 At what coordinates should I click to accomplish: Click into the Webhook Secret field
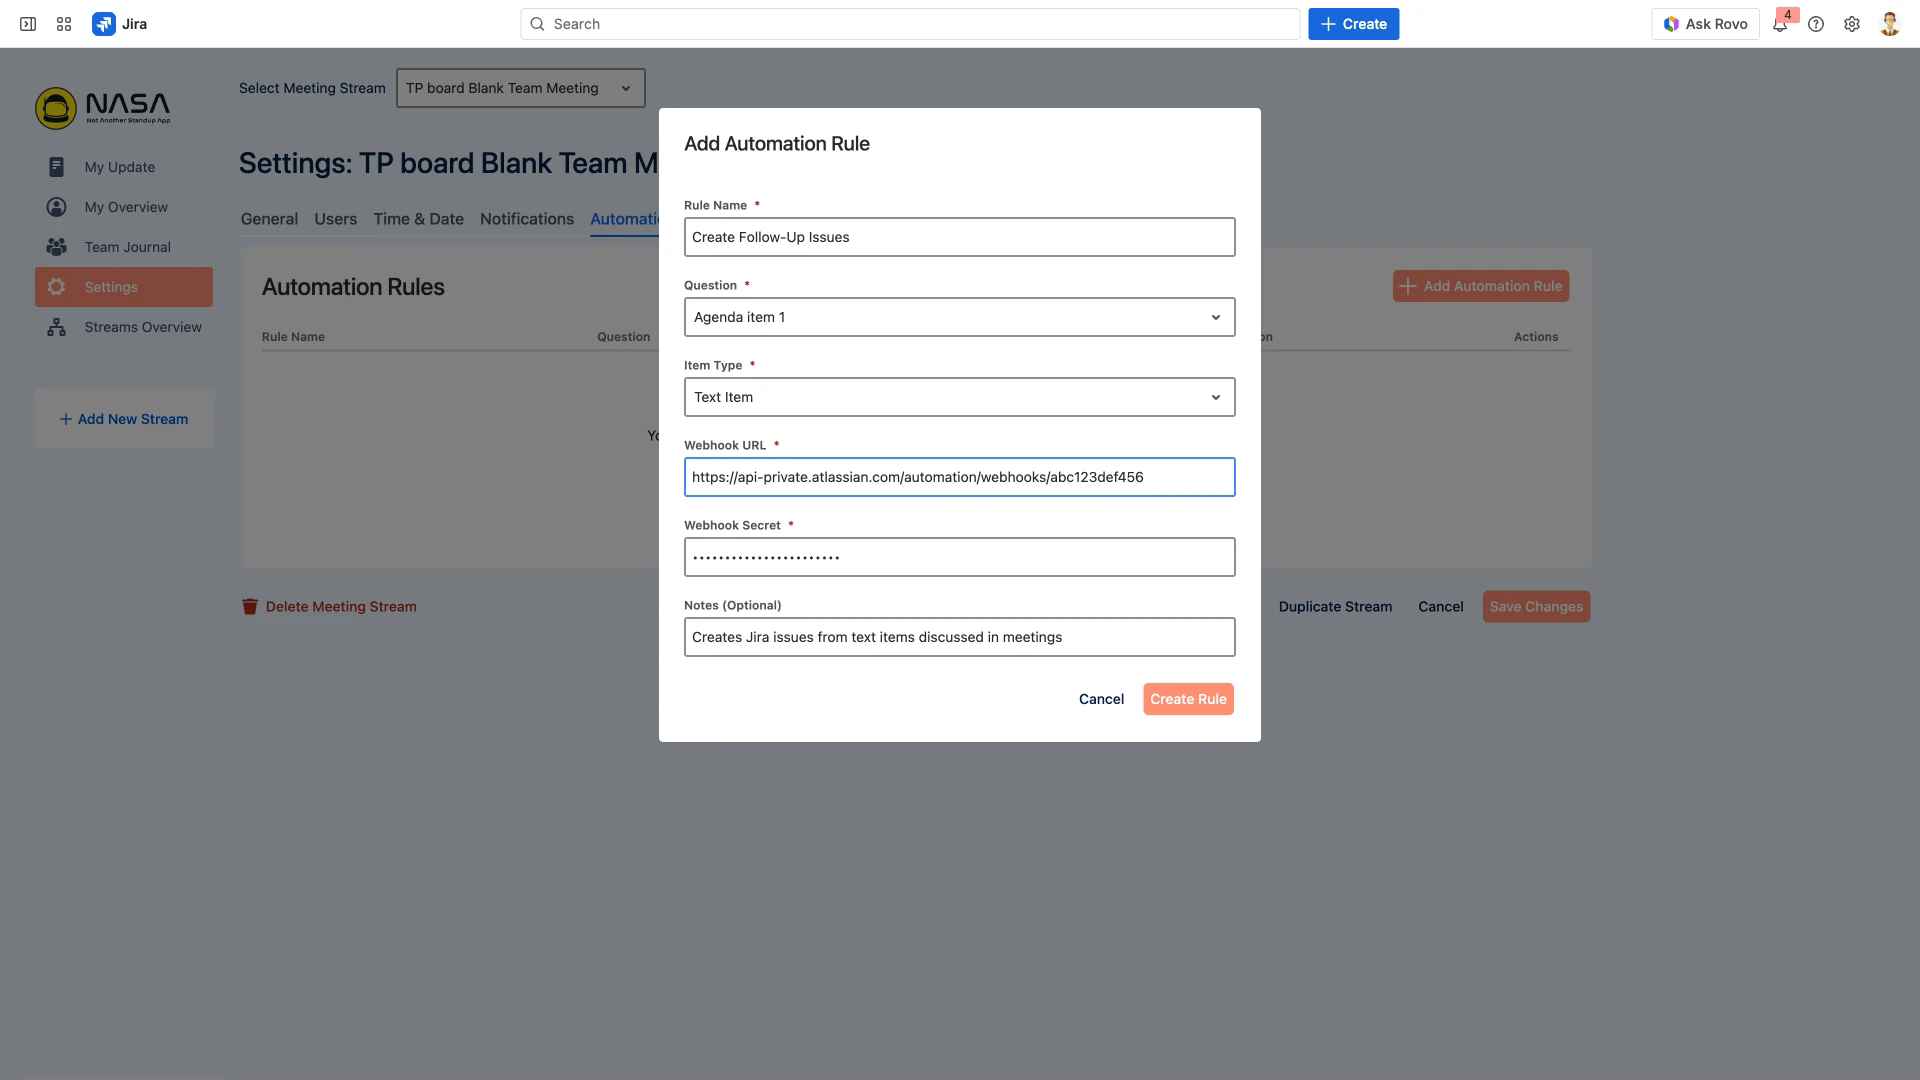tap(959, 557)
